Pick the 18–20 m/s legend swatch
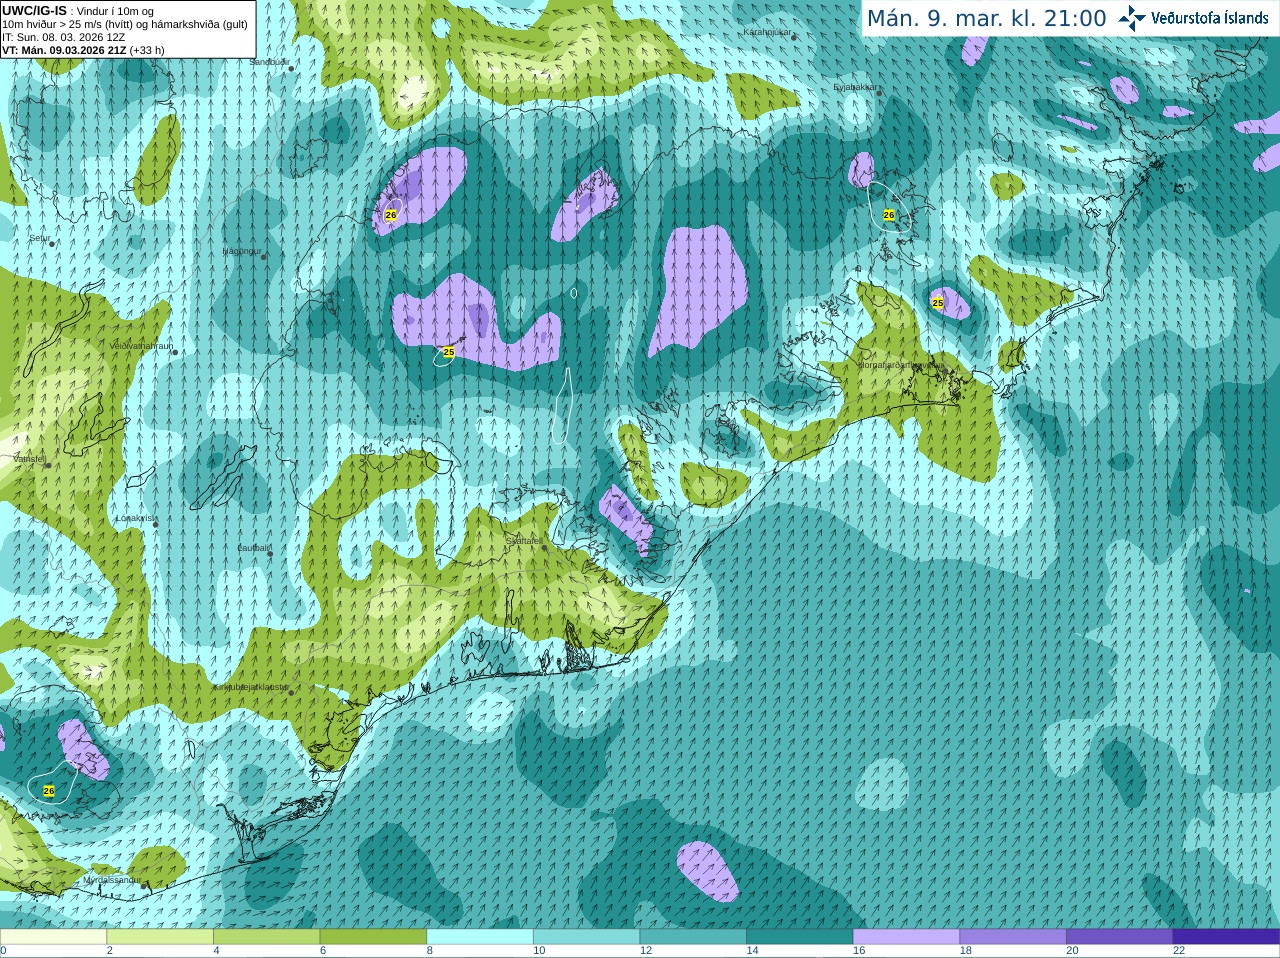 [x=1013, y=937]
